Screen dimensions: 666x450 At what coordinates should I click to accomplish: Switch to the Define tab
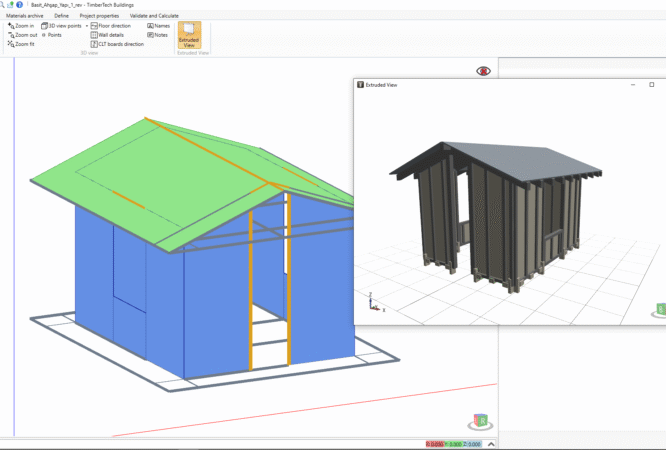61,16
